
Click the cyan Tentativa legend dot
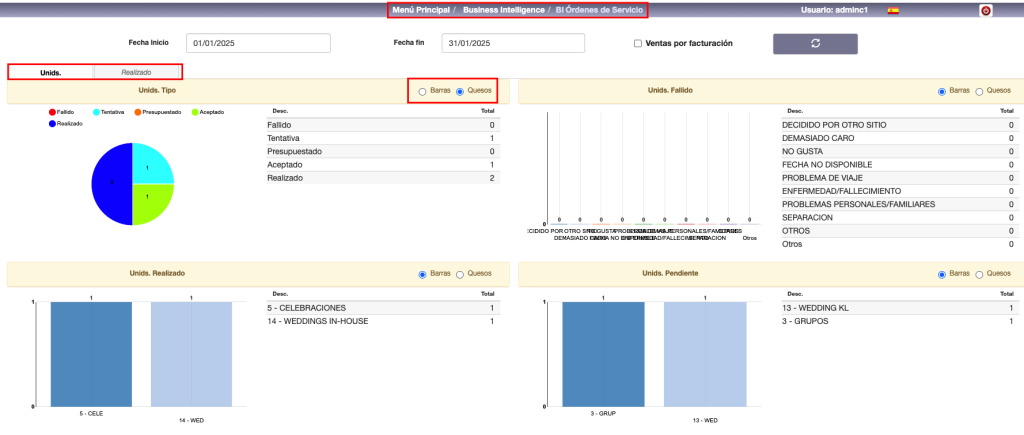96,112
